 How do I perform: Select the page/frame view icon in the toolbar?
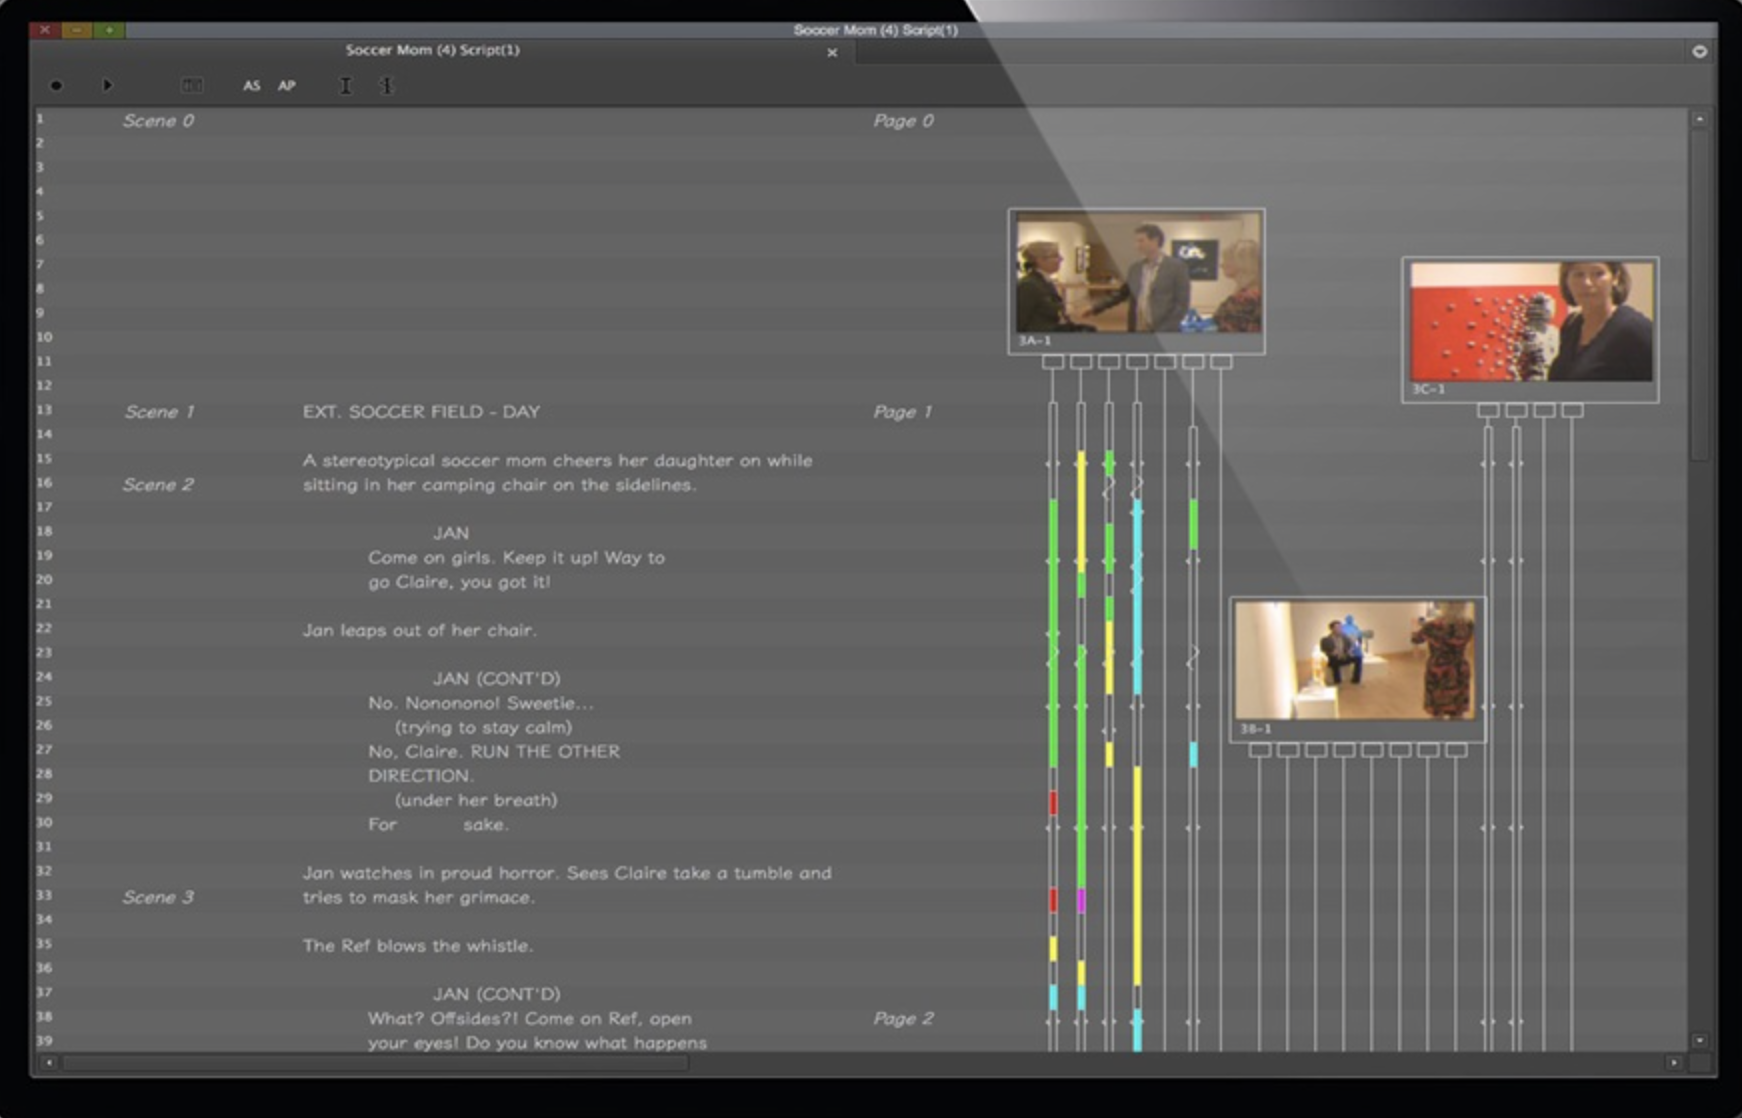click(x=192, y=85)
